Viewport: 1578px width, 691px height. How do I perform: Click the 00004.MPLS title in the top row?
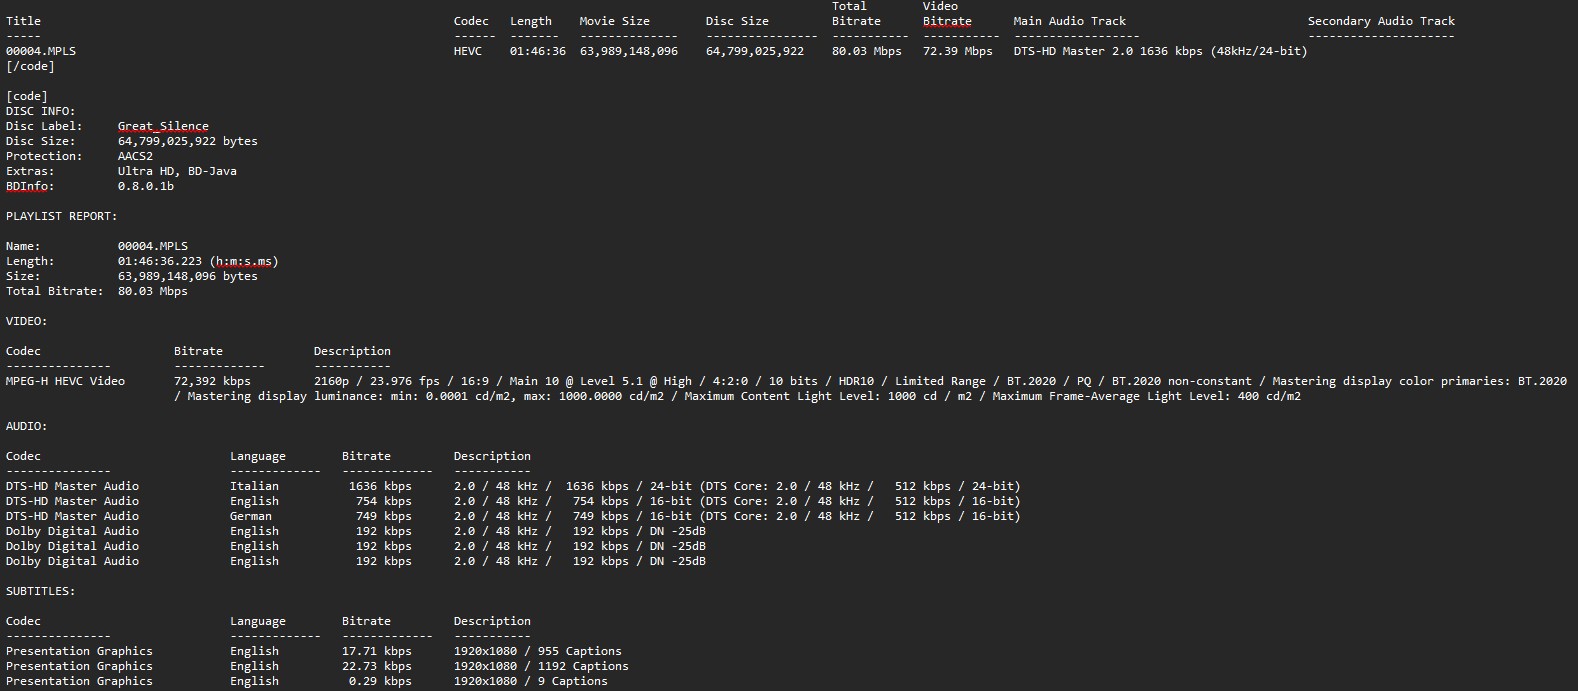(x=40, y=51)
